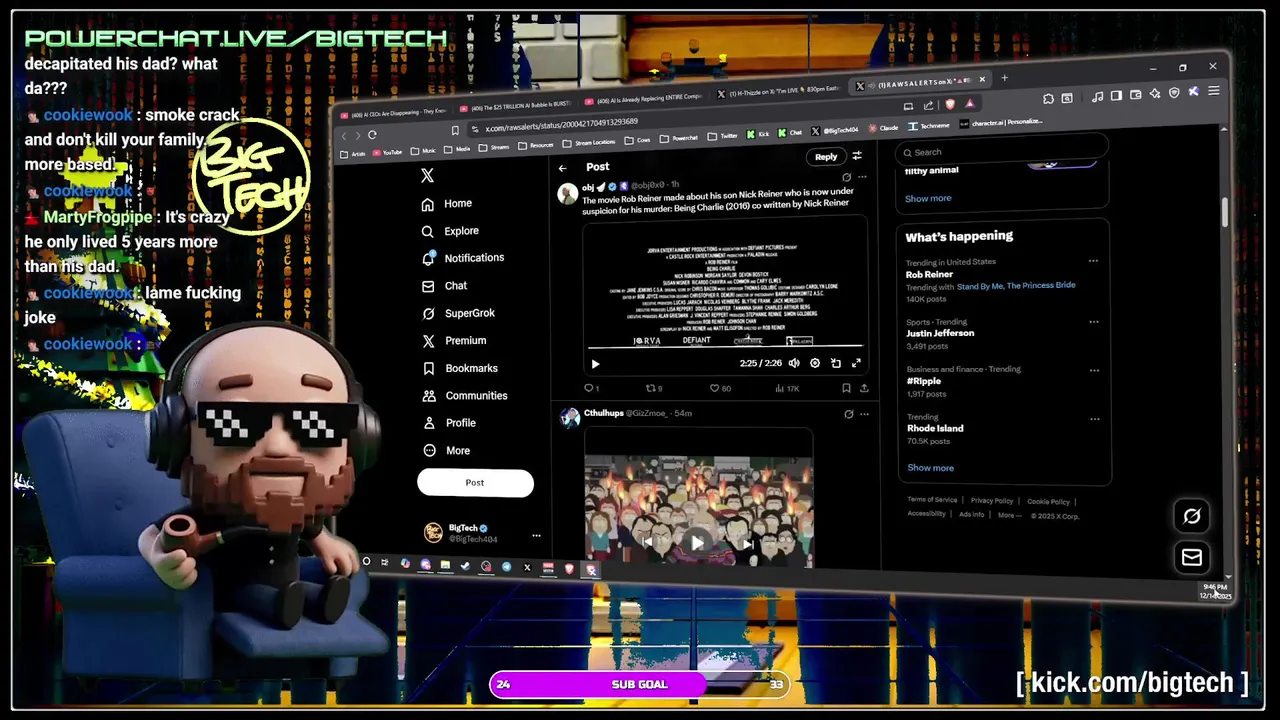View analytics for obj's post (17K)
The width and height of the screenshot is (1280, 720).
click(785, 388)
